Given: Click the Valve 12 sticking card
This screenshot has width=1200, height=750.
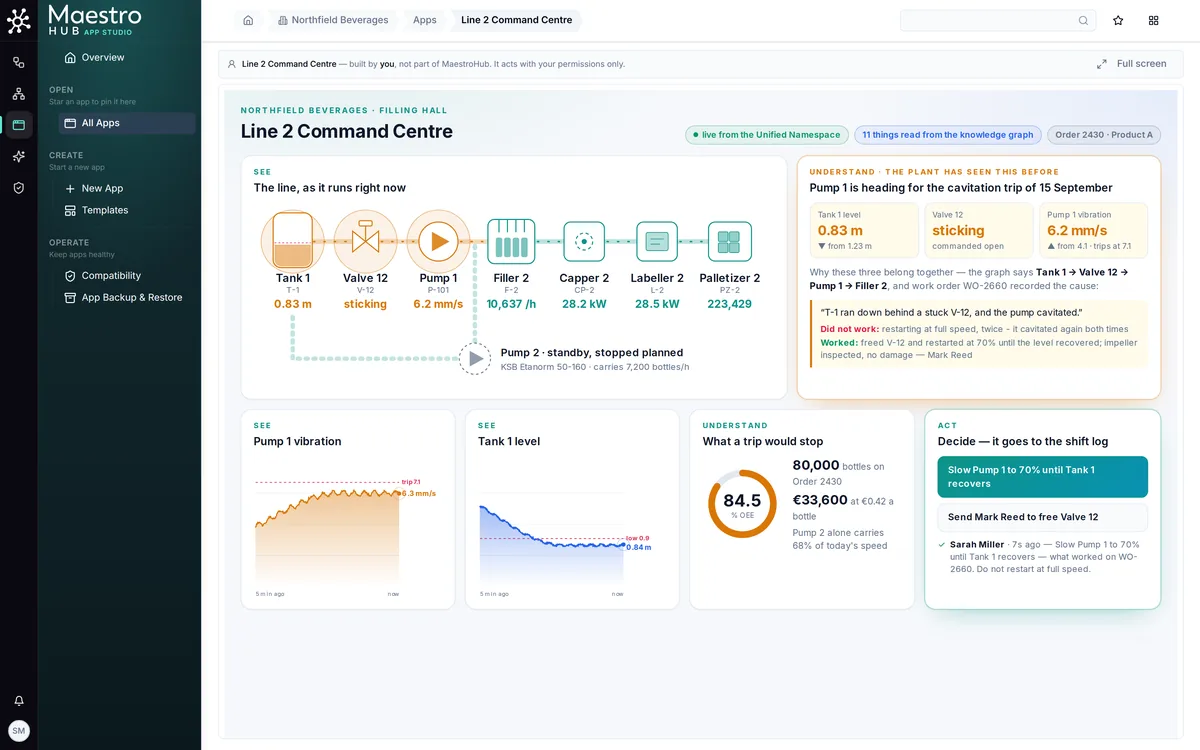Looking at the screenshot, I should click(978, 231).
